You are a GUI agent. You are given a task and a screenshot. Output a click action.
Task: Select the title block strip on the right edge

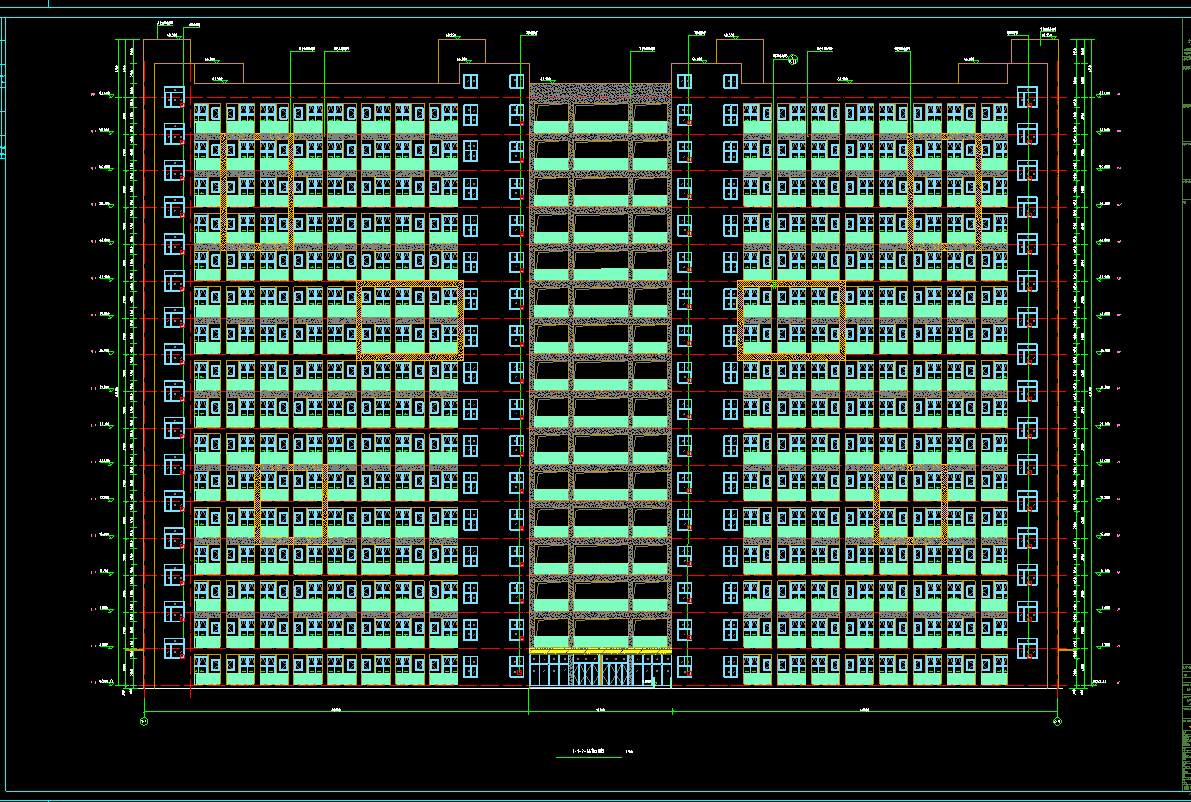point(1186,401)
